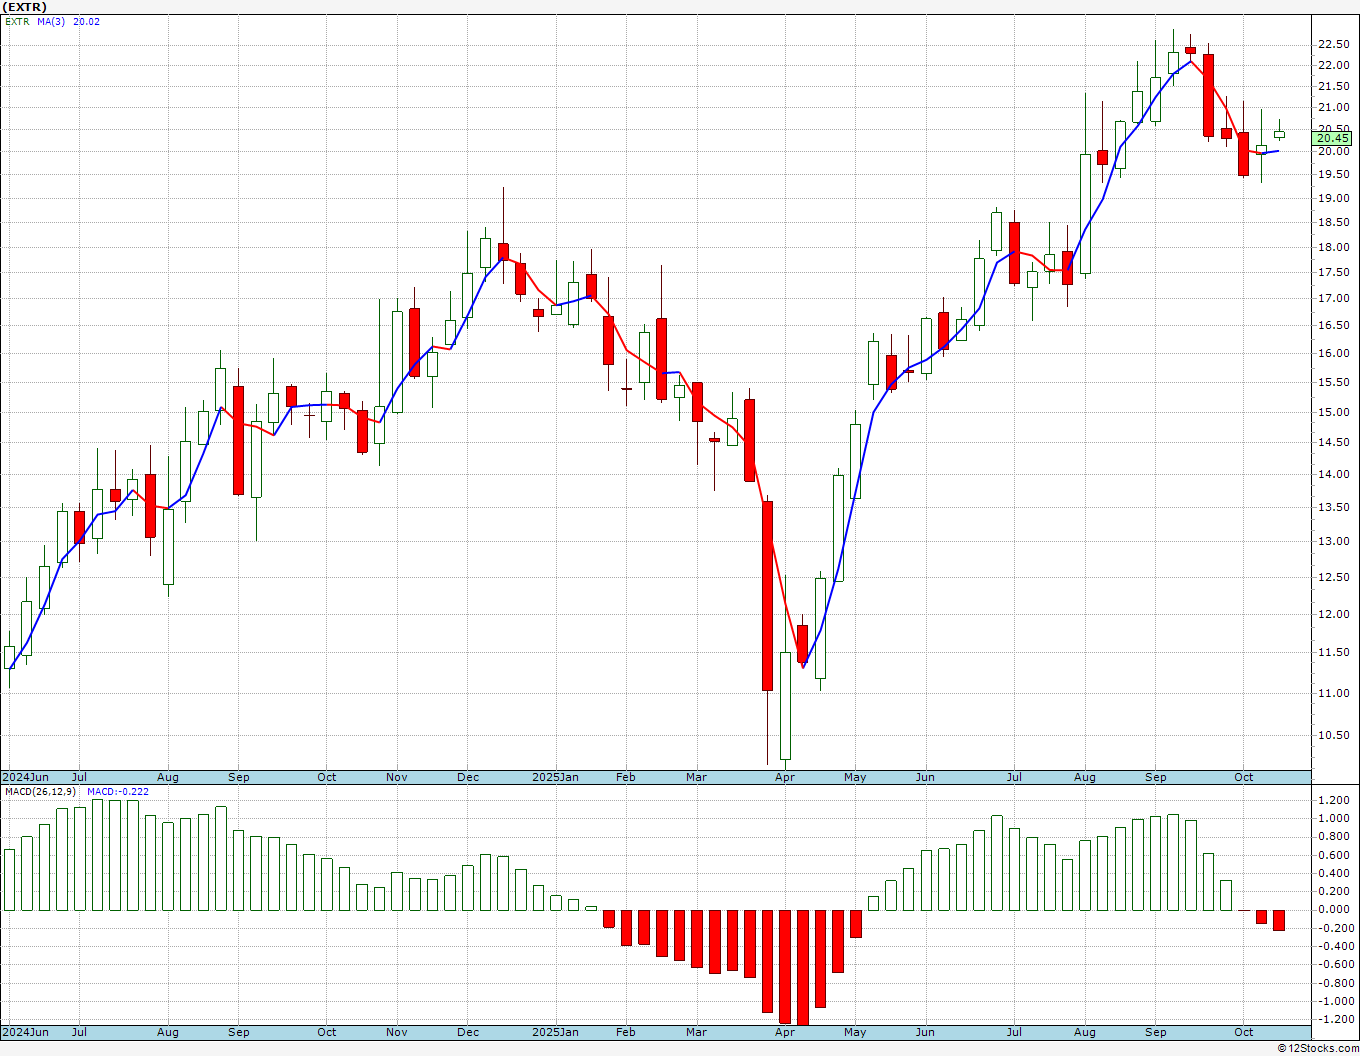Select the 17.00 price axis label
The image size is (1360, 1056).
pyautogui.click(x=1333, y=298)
